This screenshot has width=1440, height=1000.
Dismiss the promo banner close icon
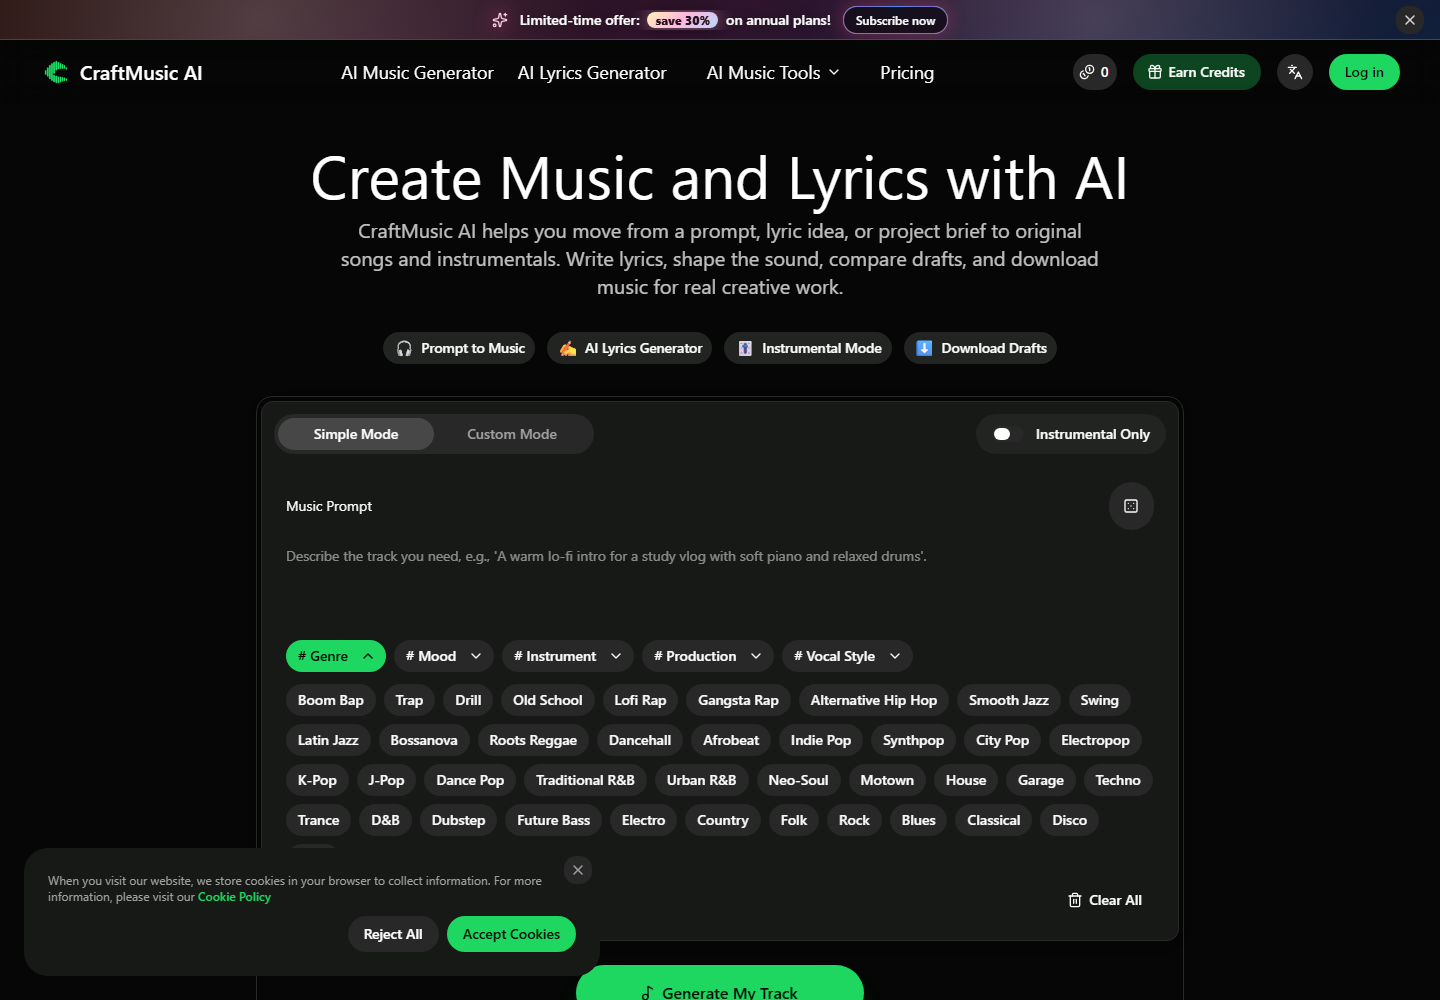click(x=1410, y=20)
